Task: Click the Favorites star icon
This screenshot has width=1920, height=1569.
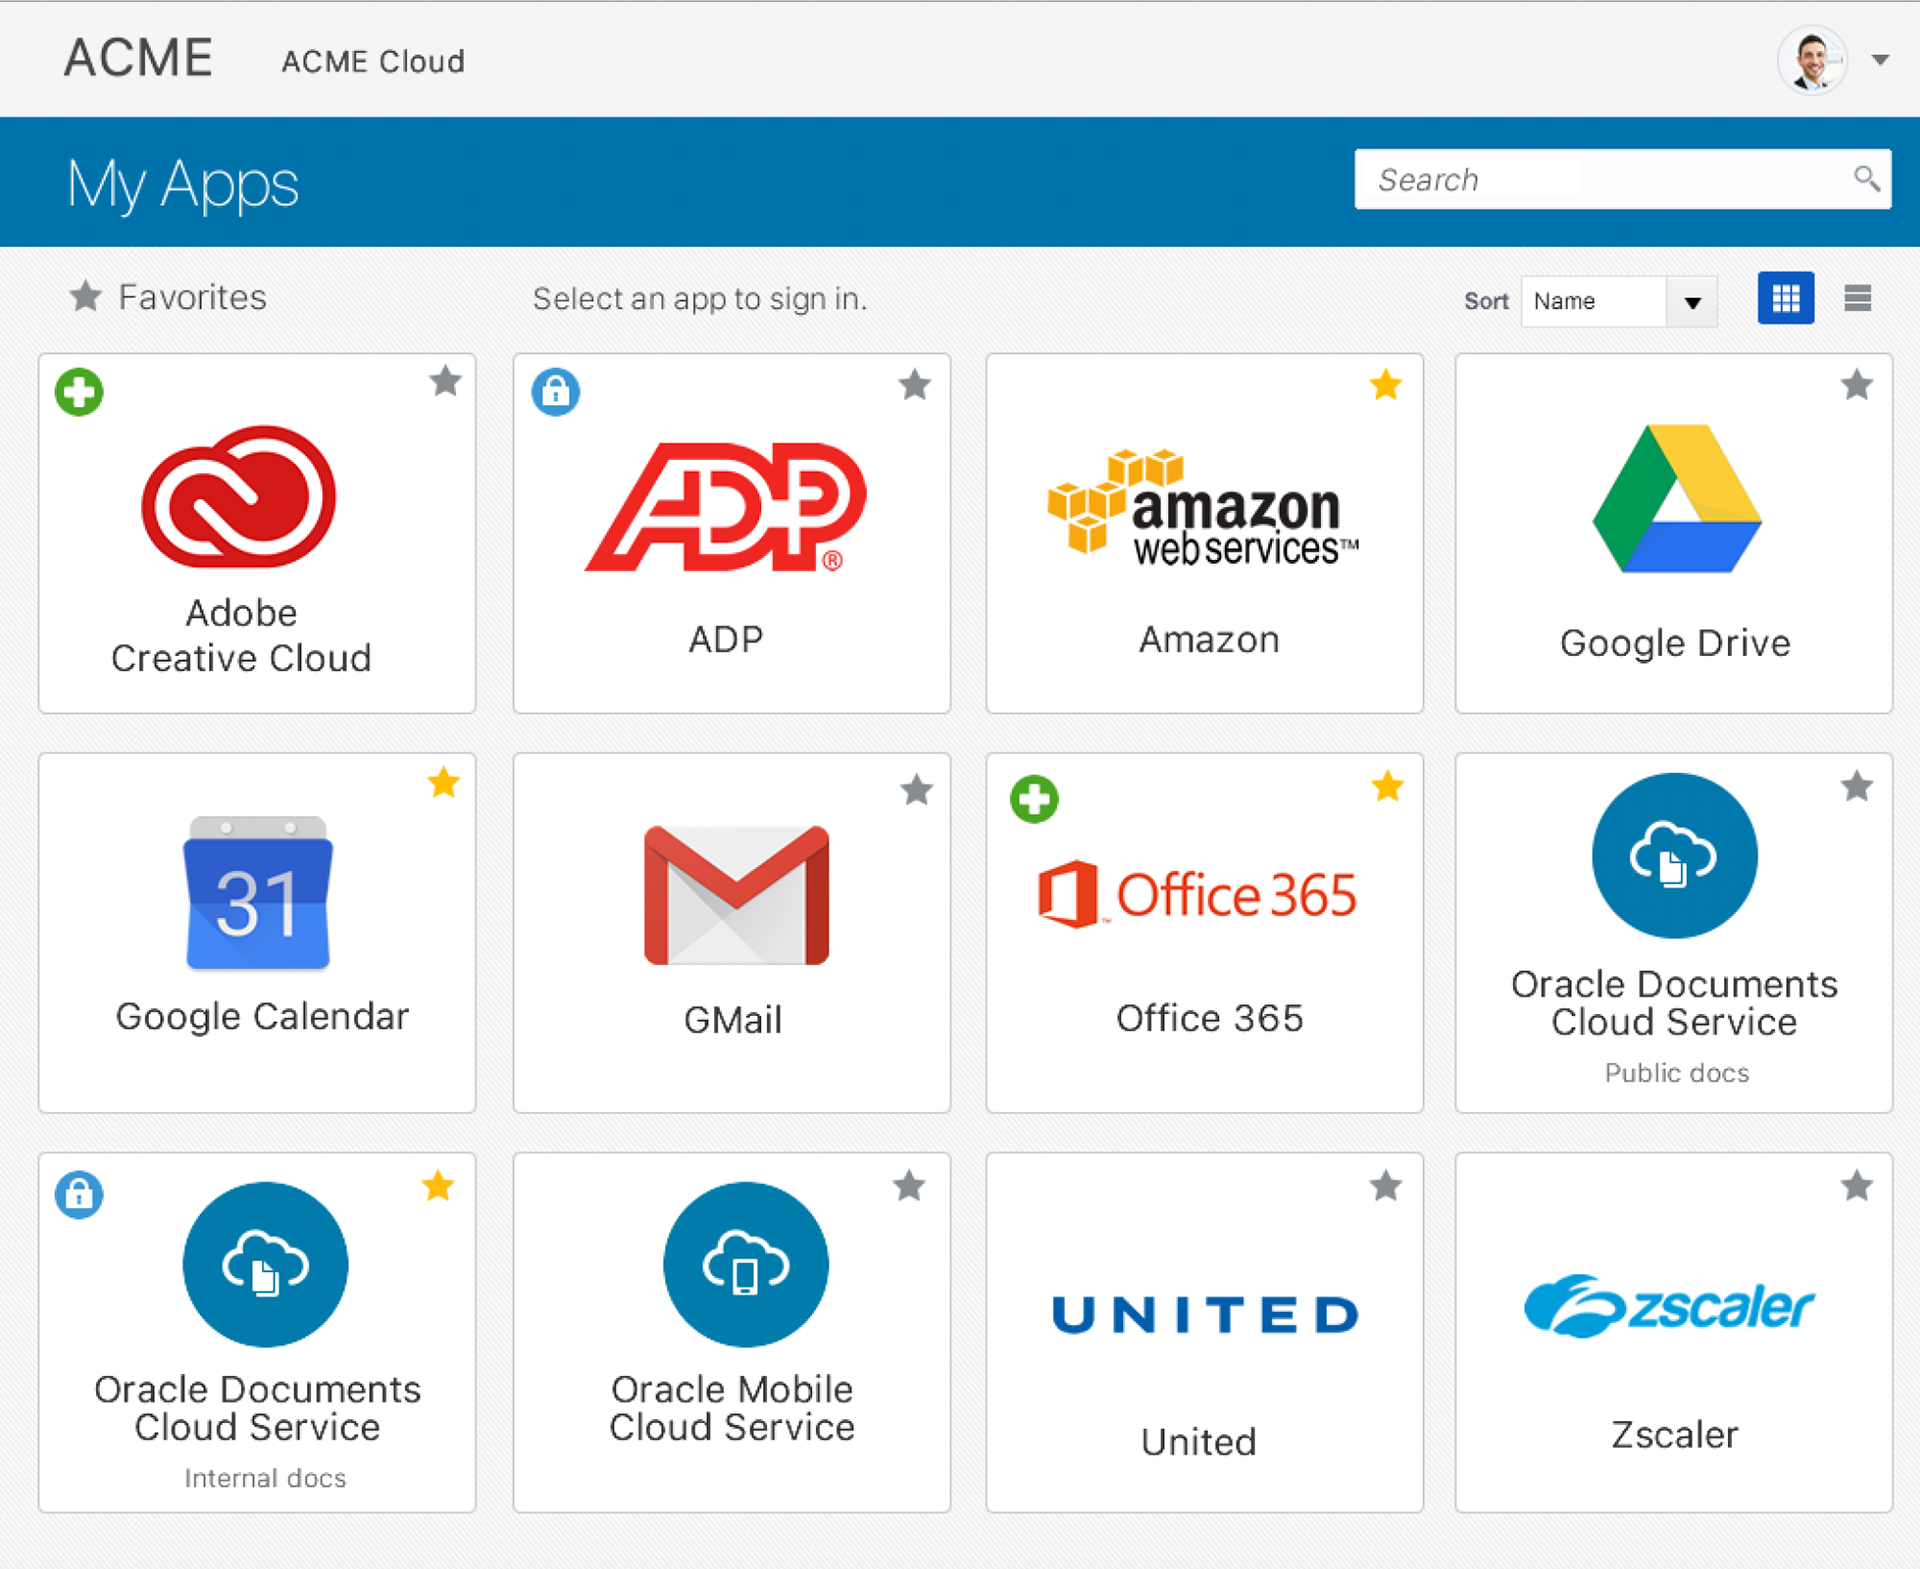Action: [86, 296]
